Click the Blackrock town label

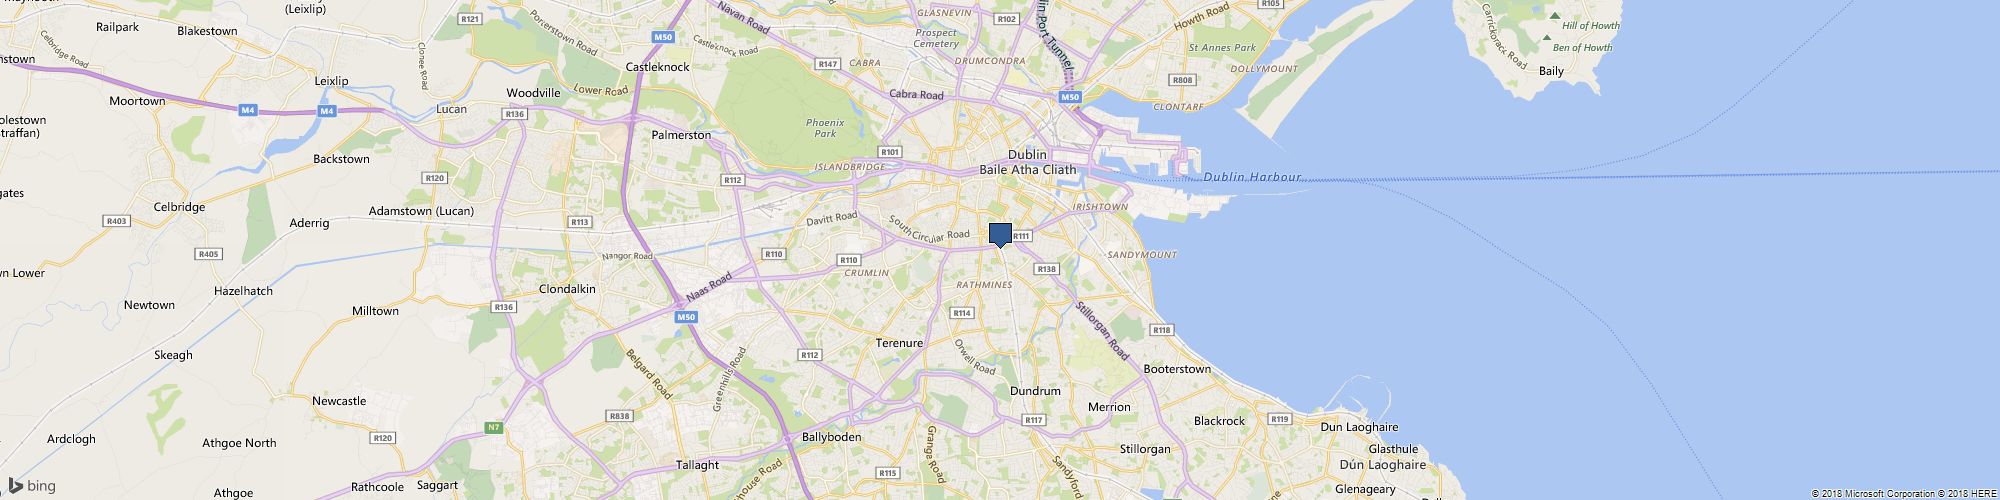click(x=1220, y=421)
